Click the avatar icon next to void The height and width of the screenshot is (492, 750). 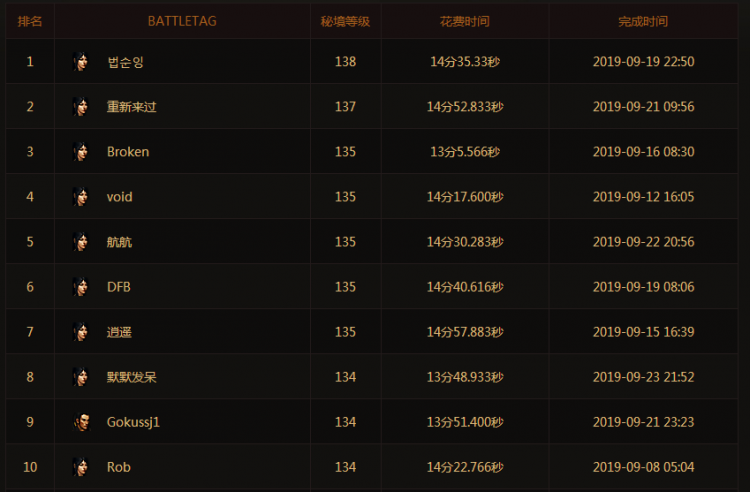point(81,197)
